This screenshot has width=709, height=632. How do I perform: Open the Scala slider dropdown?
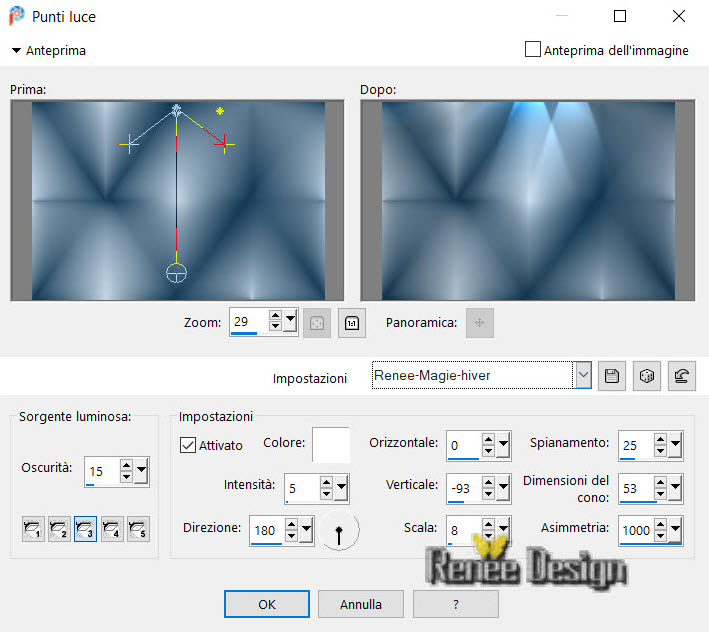pos(503,529)
